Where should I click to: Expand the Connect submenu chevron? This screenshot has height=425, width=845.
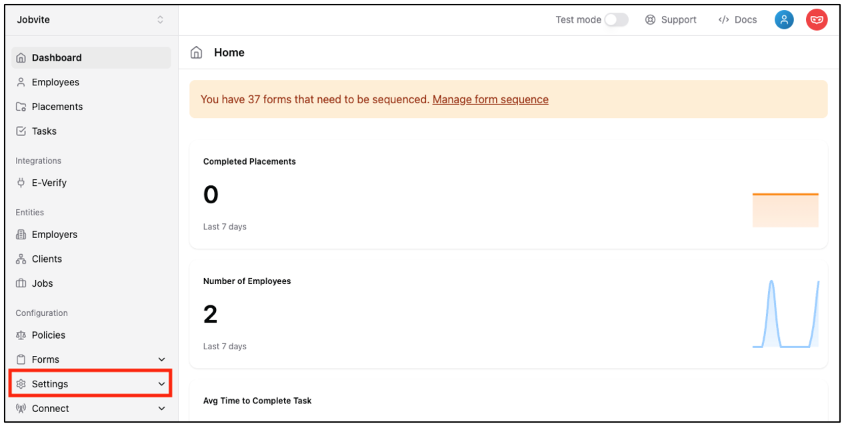(162, 408)
